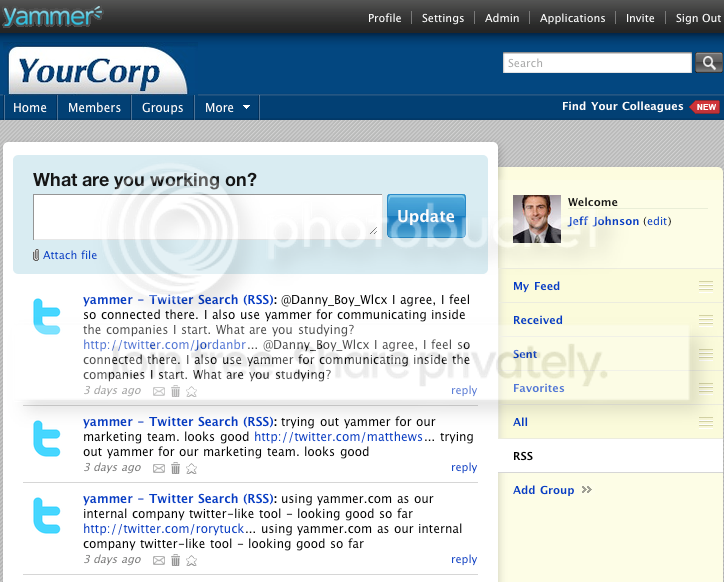Select Received in sidebar

(537, 320)
